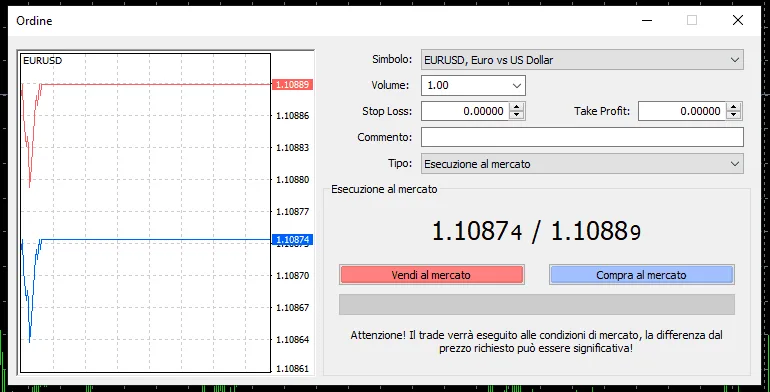The width and height of the screenshot is (770, 392).
Task: Click the gray bar under the trade buttons
Action: pyautogui.click(x=537, y=305)
